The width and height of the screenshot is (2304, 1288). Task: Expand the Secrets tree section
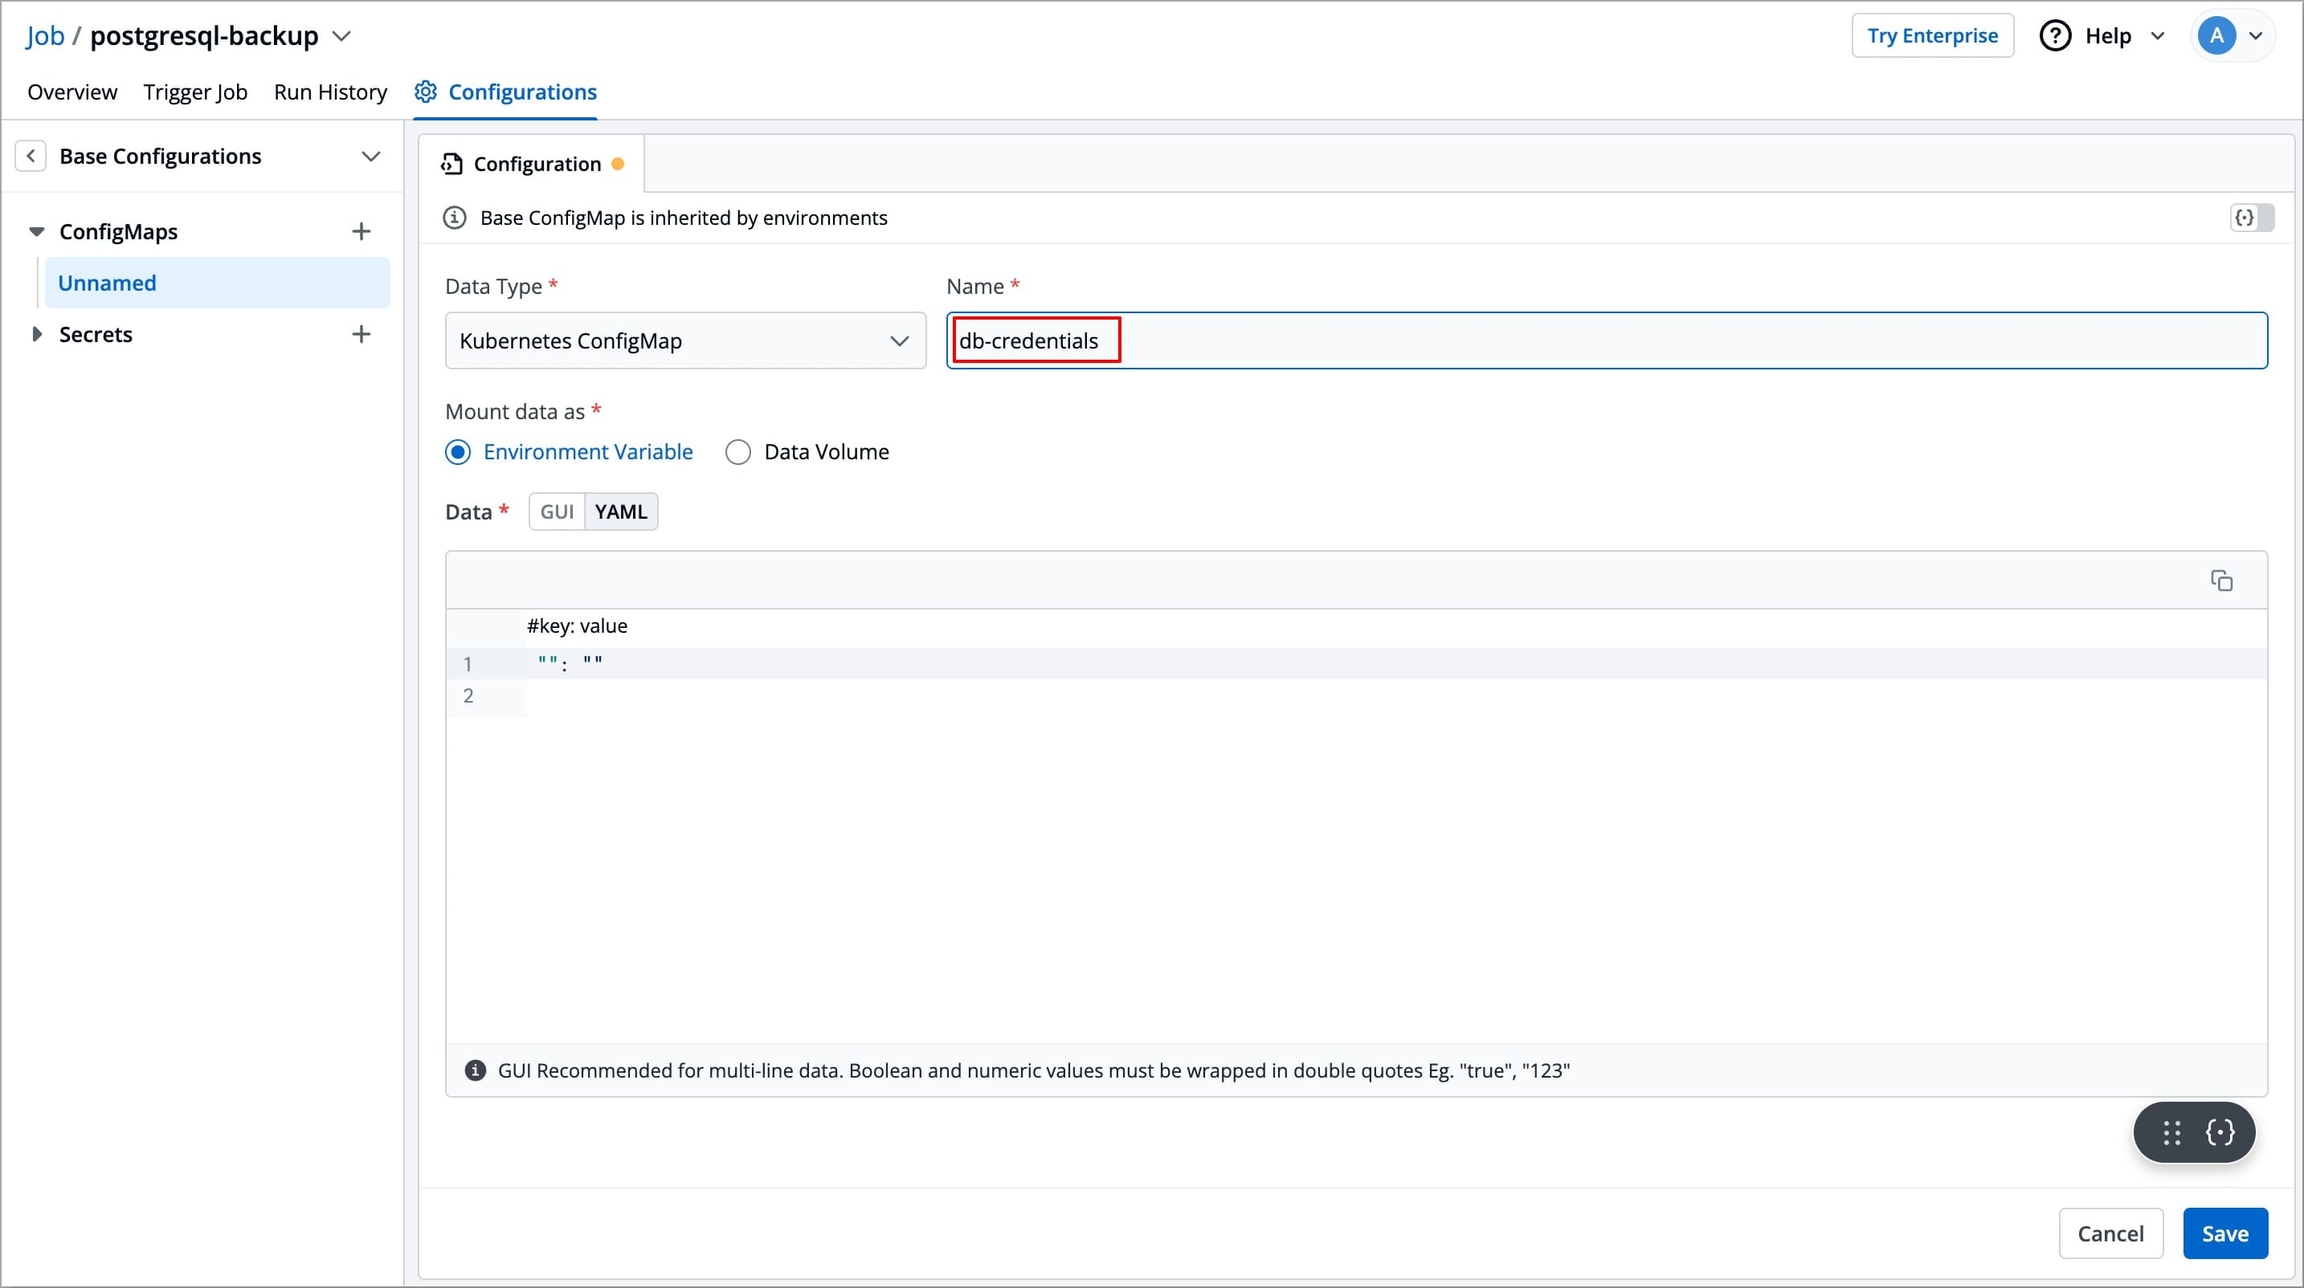(x=37, y=334)
